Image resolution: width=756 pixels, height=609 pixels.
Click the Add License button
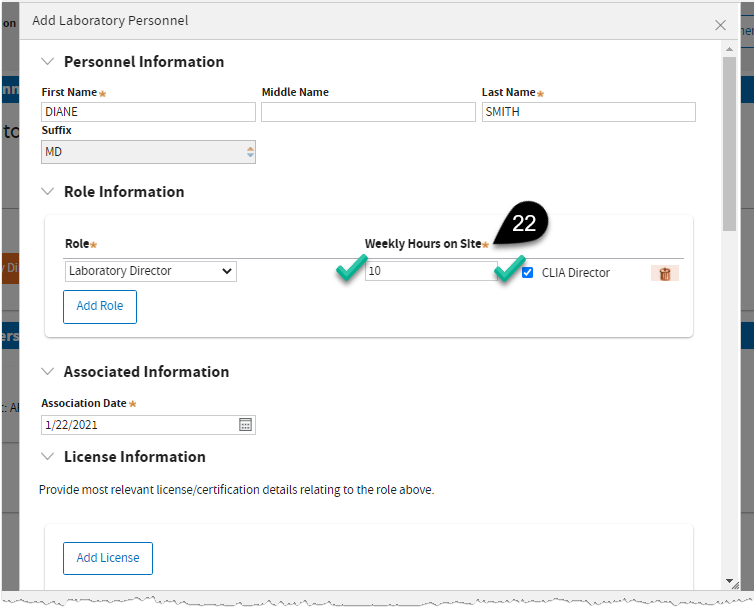point(108,558)
